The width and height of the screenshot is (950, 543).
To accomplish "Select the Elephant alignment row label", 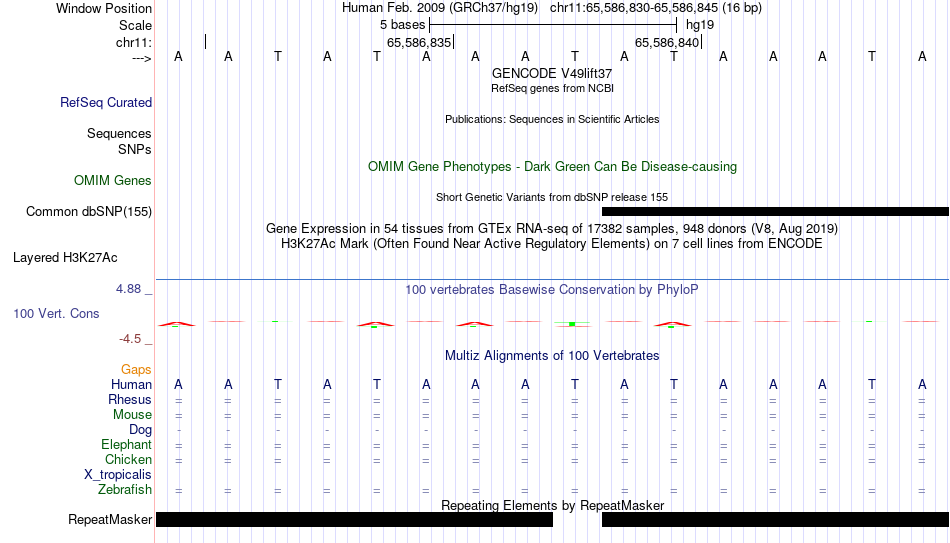I will [126, 445].
